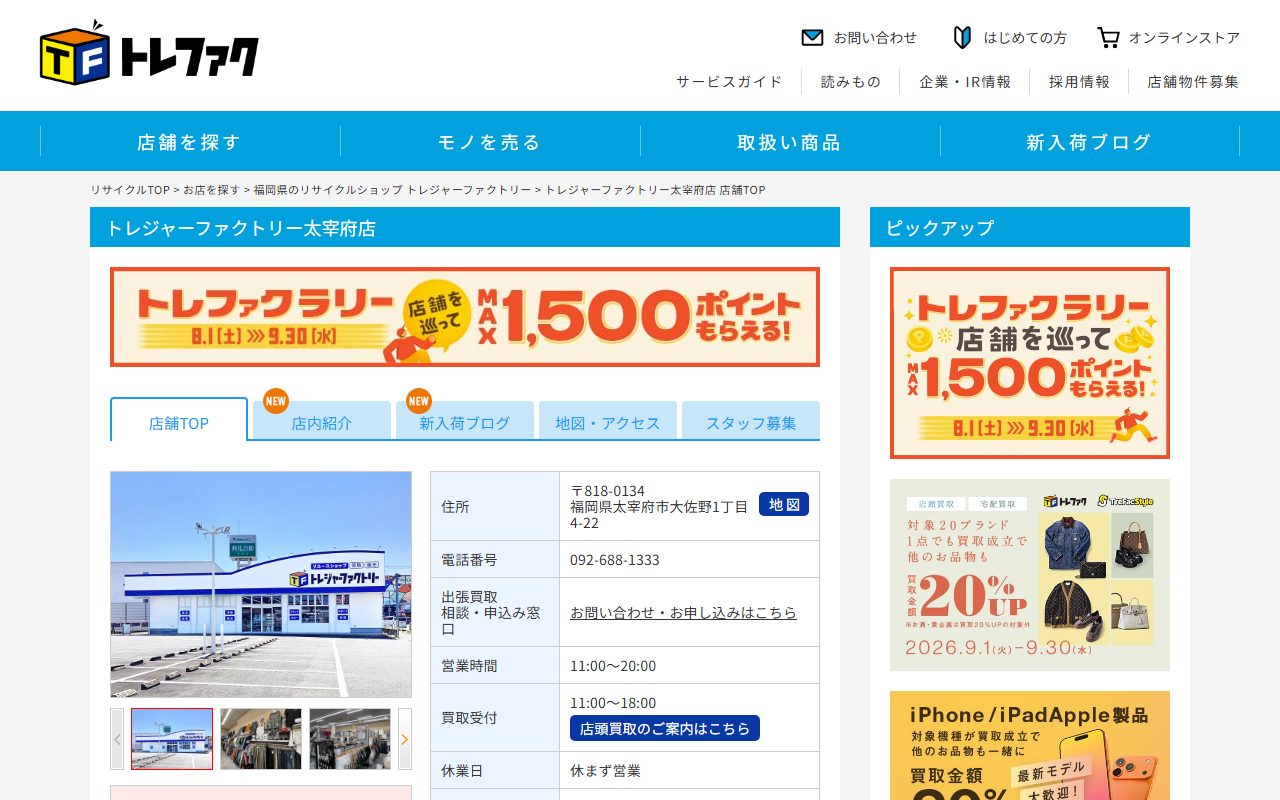Click the iPhone/iPad Apple製品 banner

point(1030,745)
